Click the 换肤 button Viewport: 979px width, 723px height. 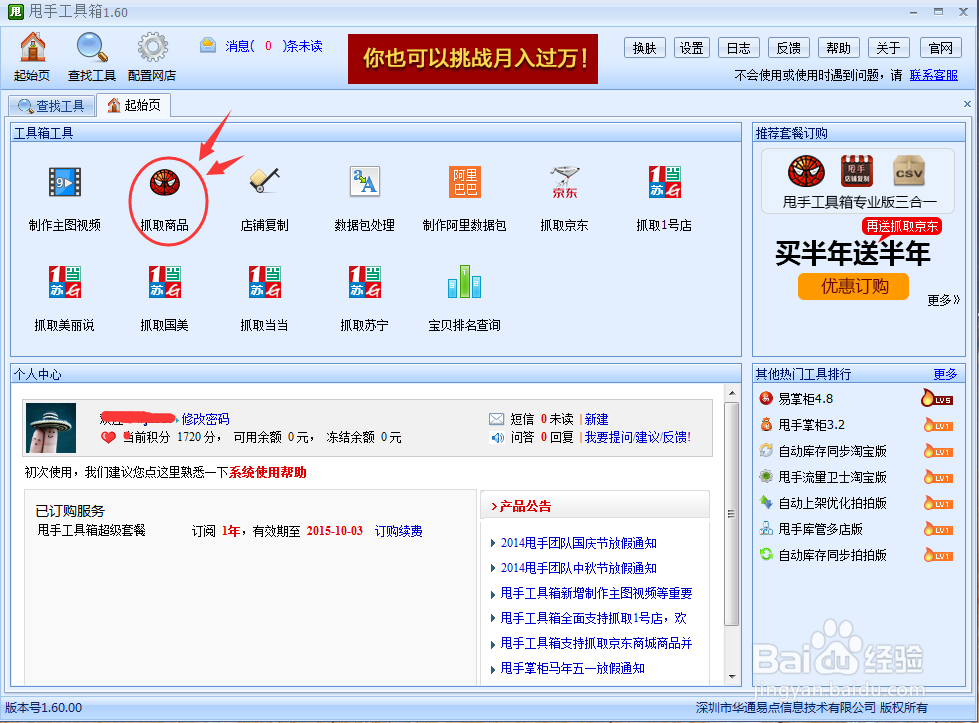click(644, 47)
